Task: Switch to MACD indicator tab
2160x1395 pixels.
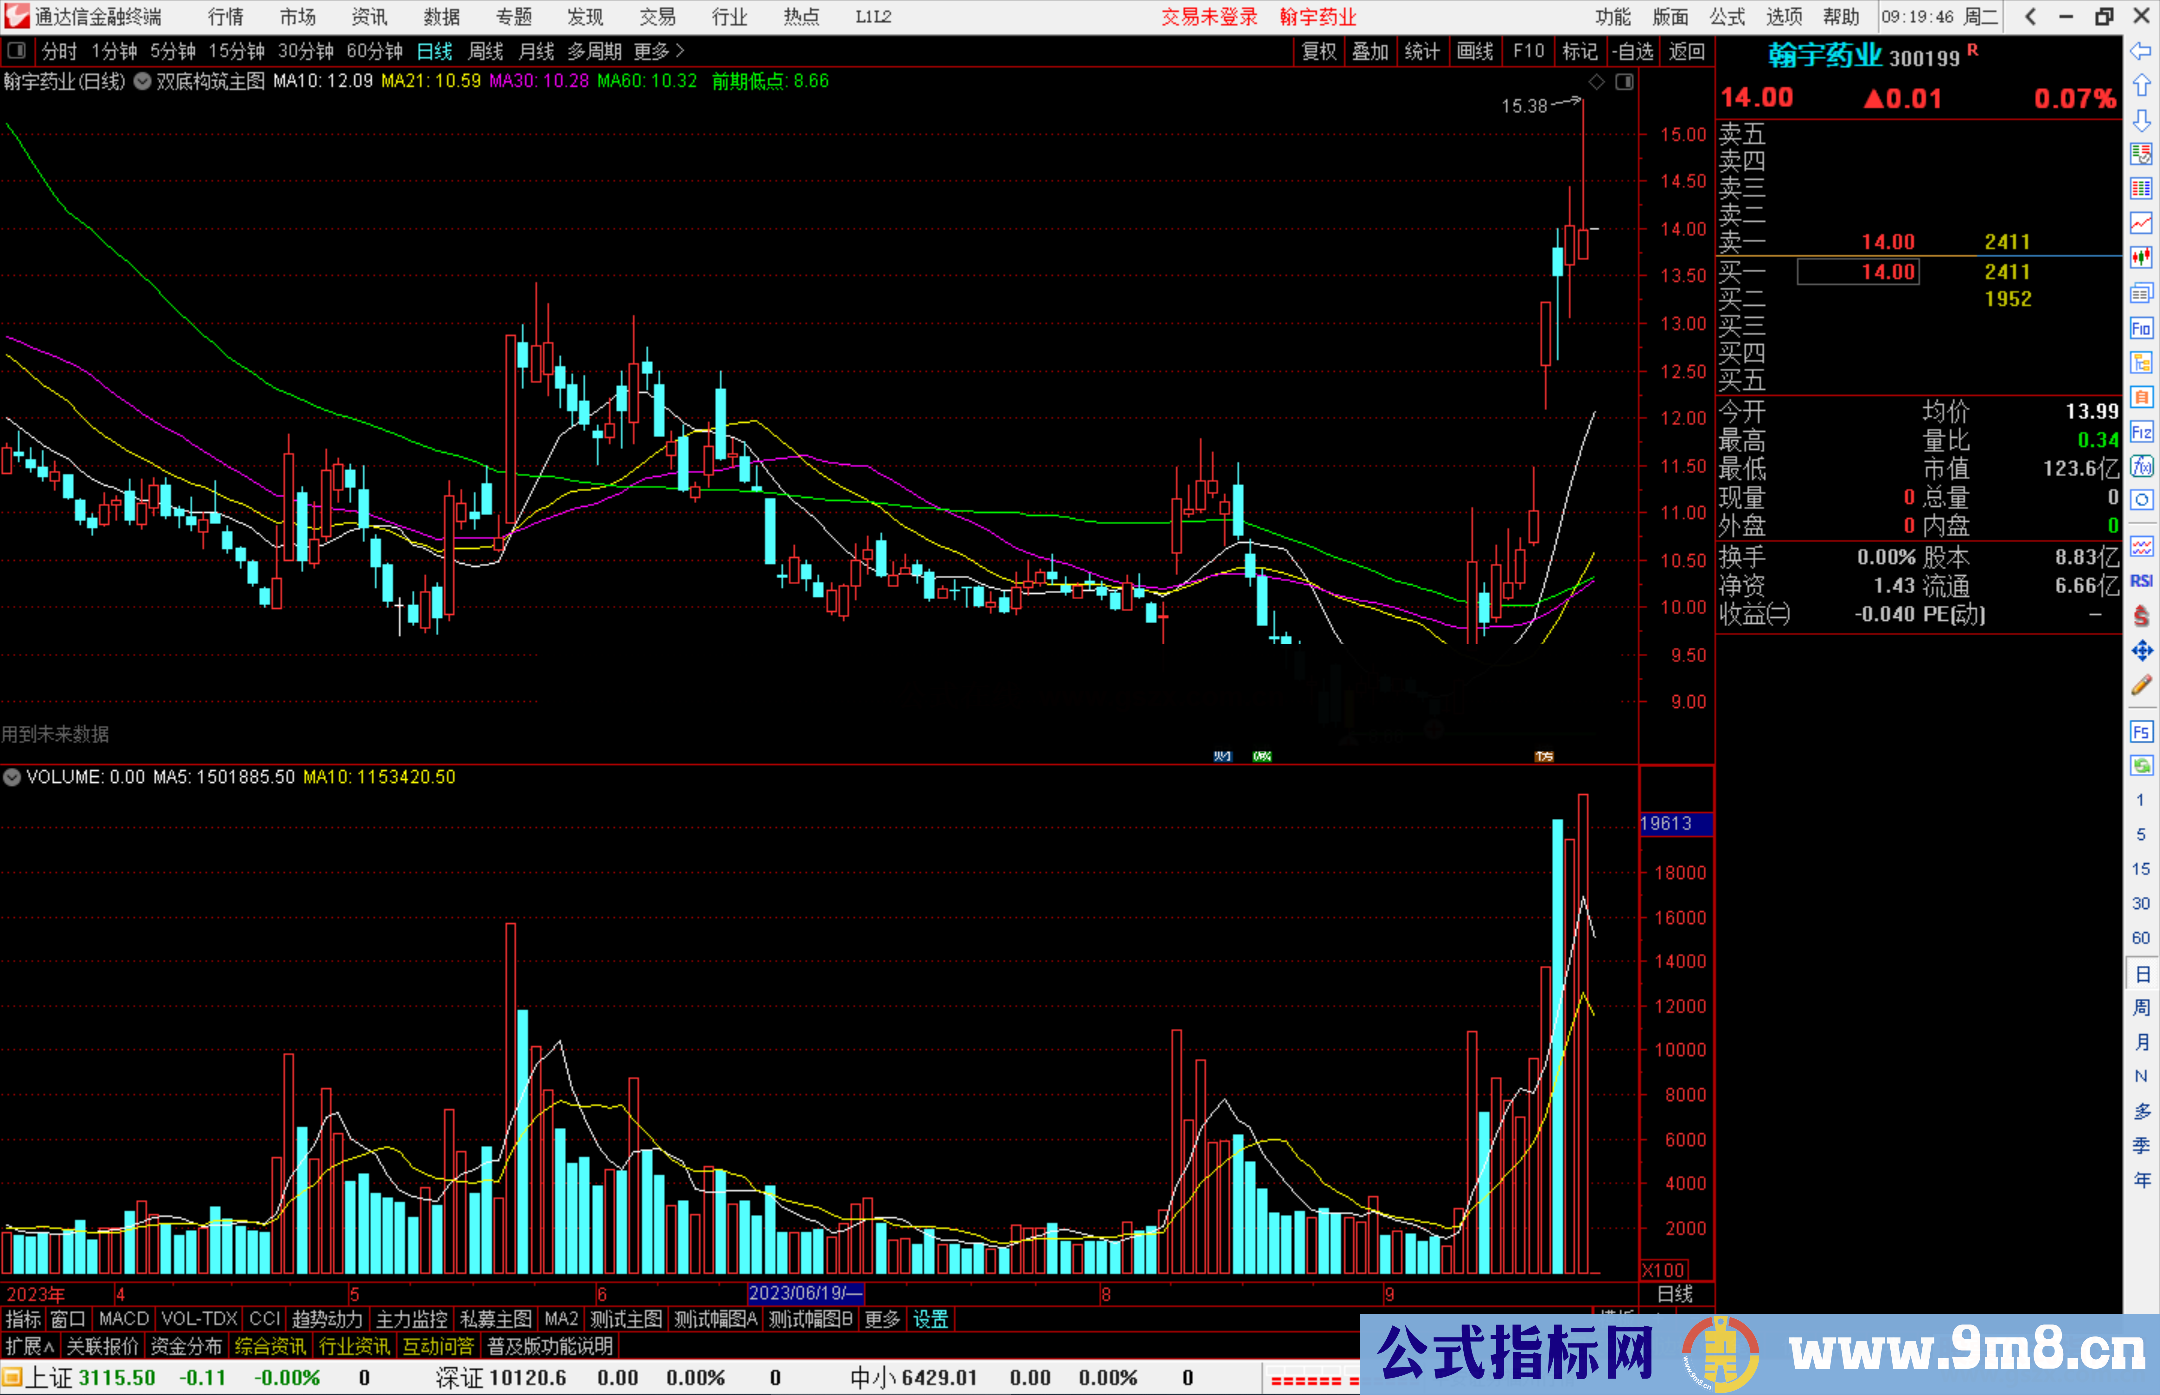Action: click(x=124, y=1319)
